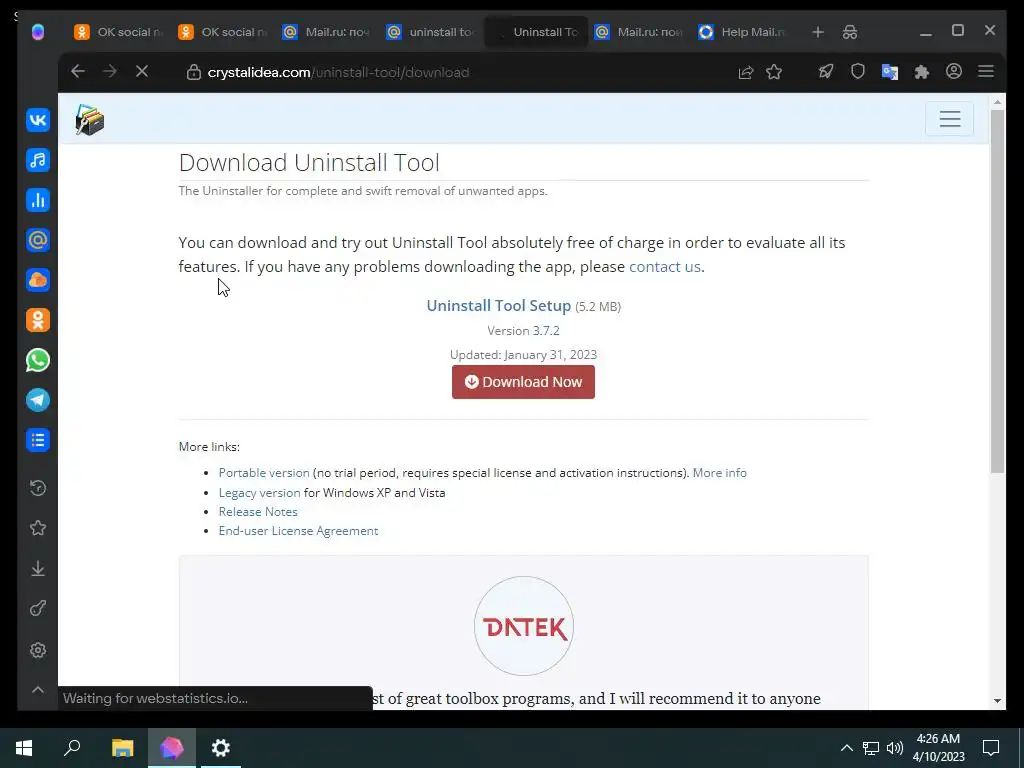Open Windows taskbar search

[x=72, y=748]
